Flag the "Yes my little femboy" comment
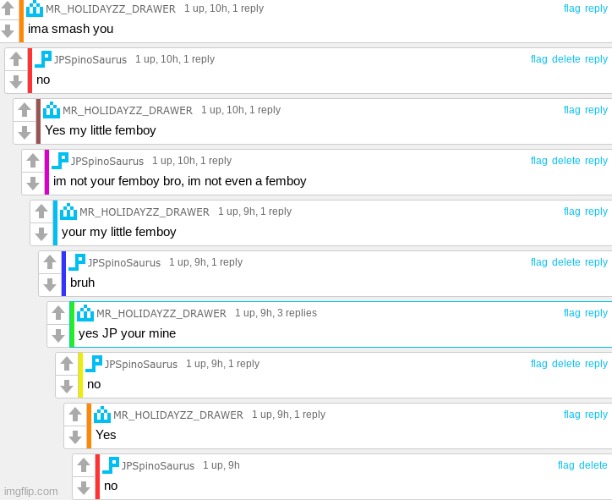This screenshot has height=500, width=612. 572,110
